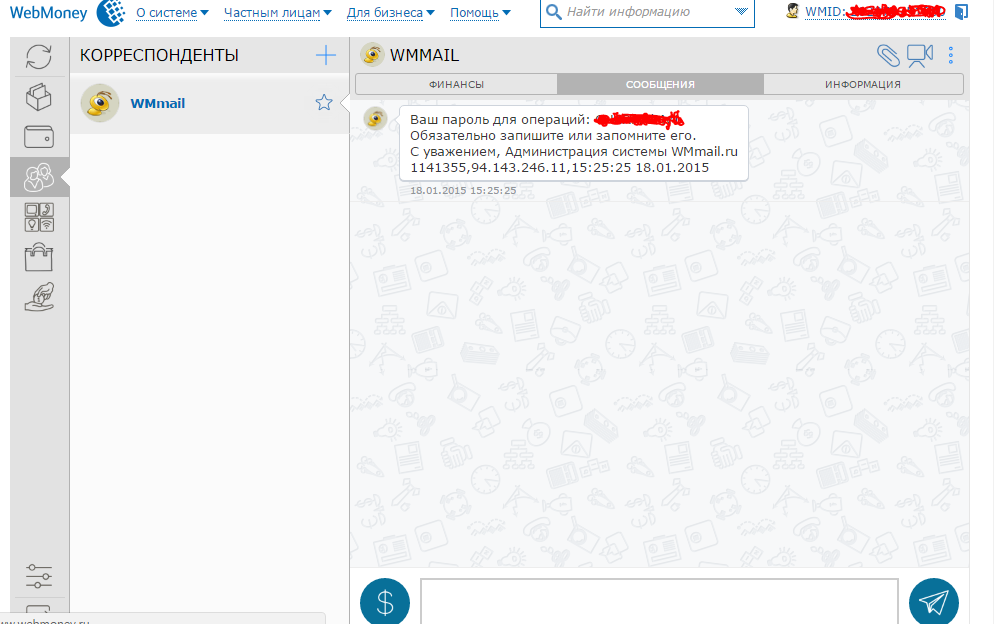994x624 pixels.
Task: Select the WMmail correspondent name
Action: (158, 103)
